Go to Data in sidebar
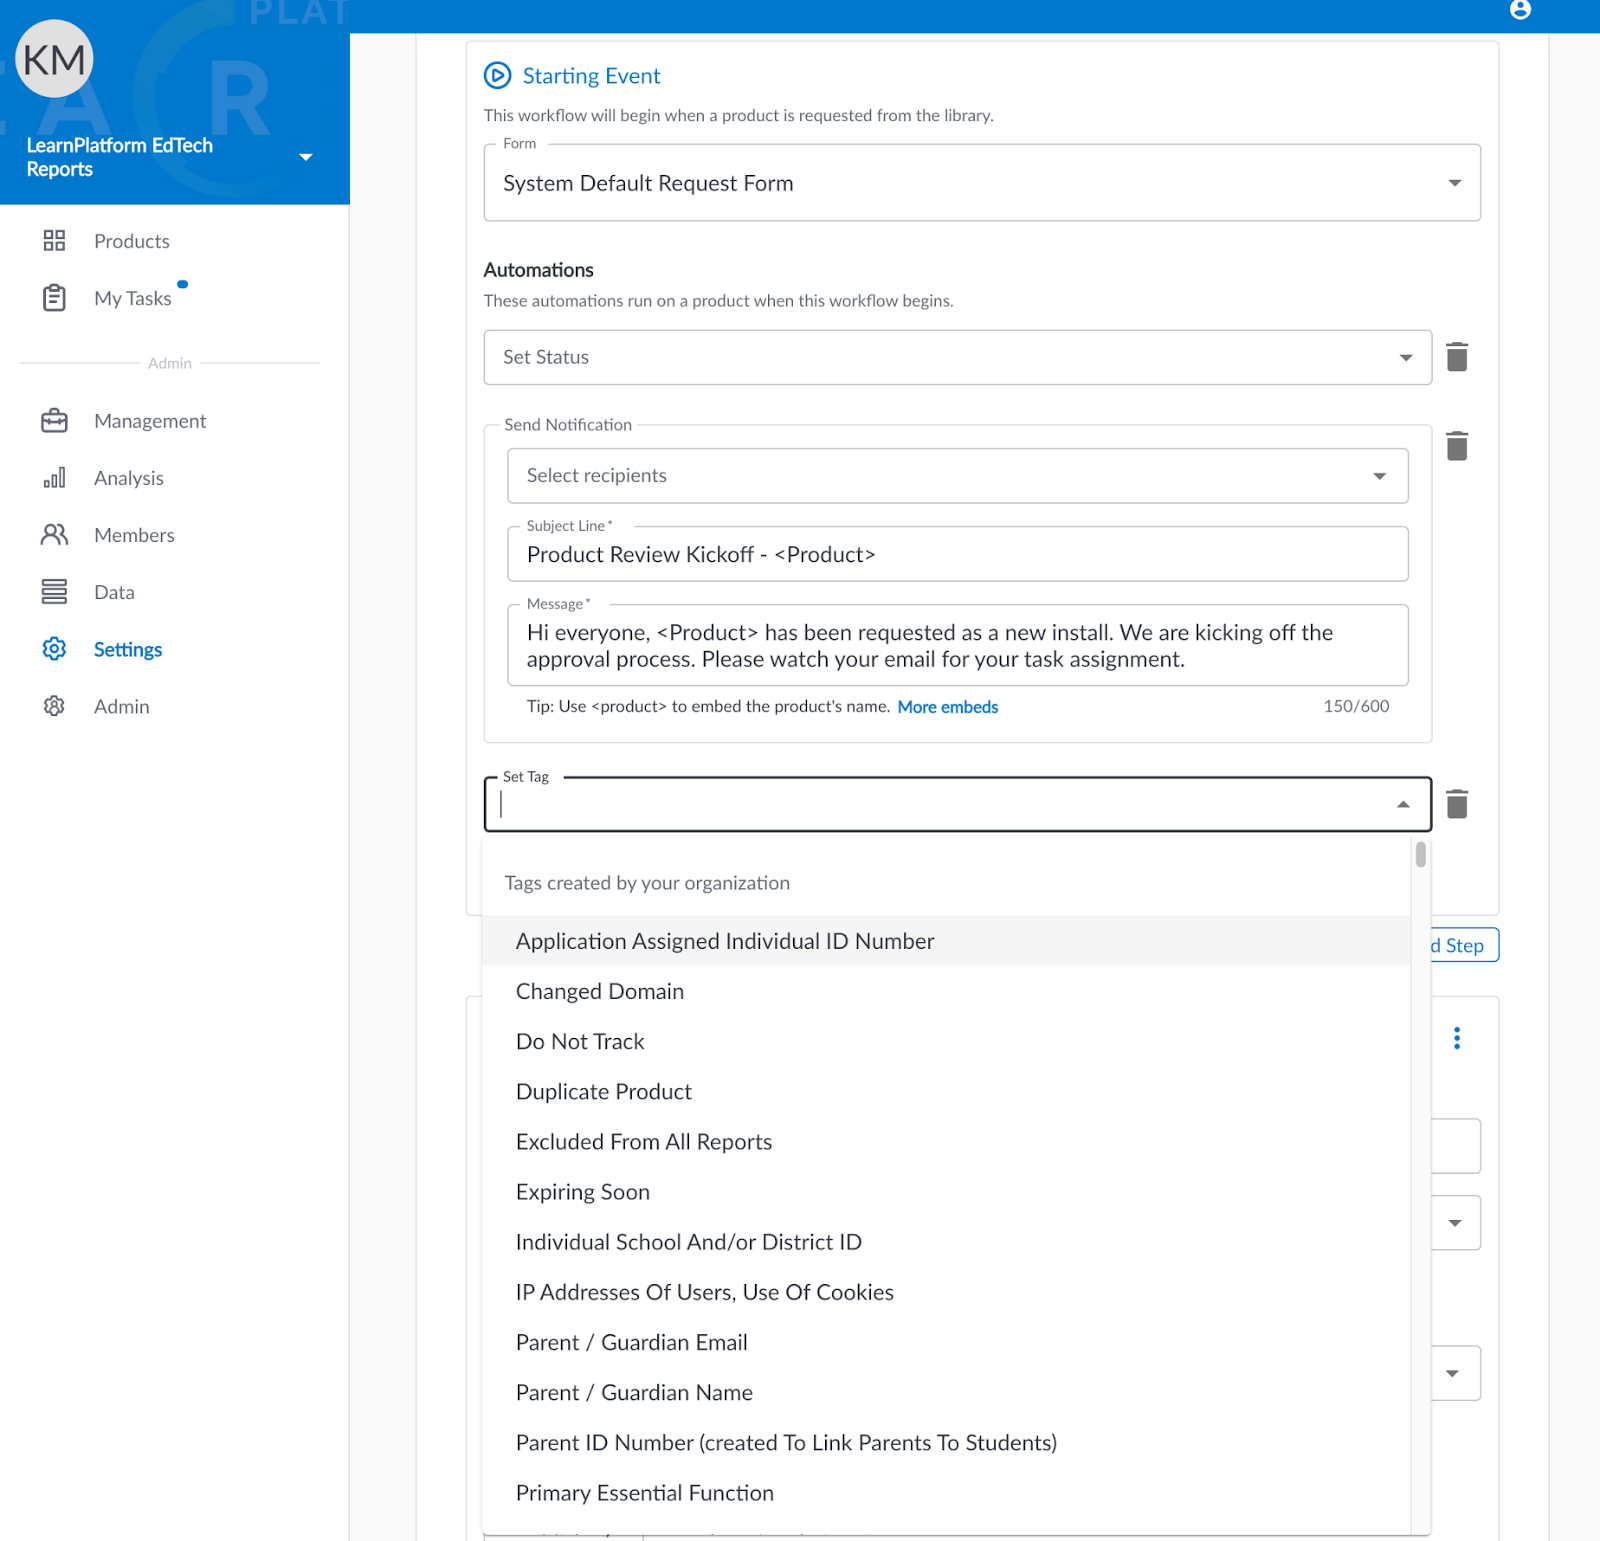 coord(114,592)
